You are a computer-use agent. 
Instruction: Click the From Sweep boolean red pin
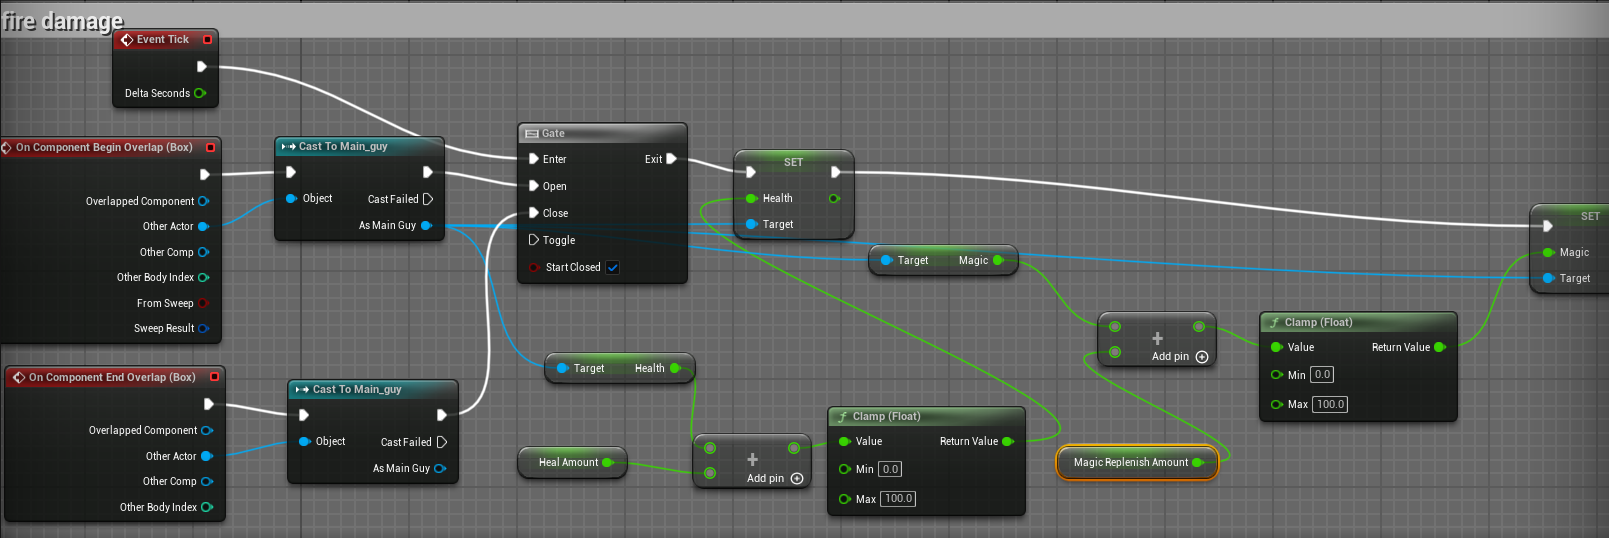[204, 303]
